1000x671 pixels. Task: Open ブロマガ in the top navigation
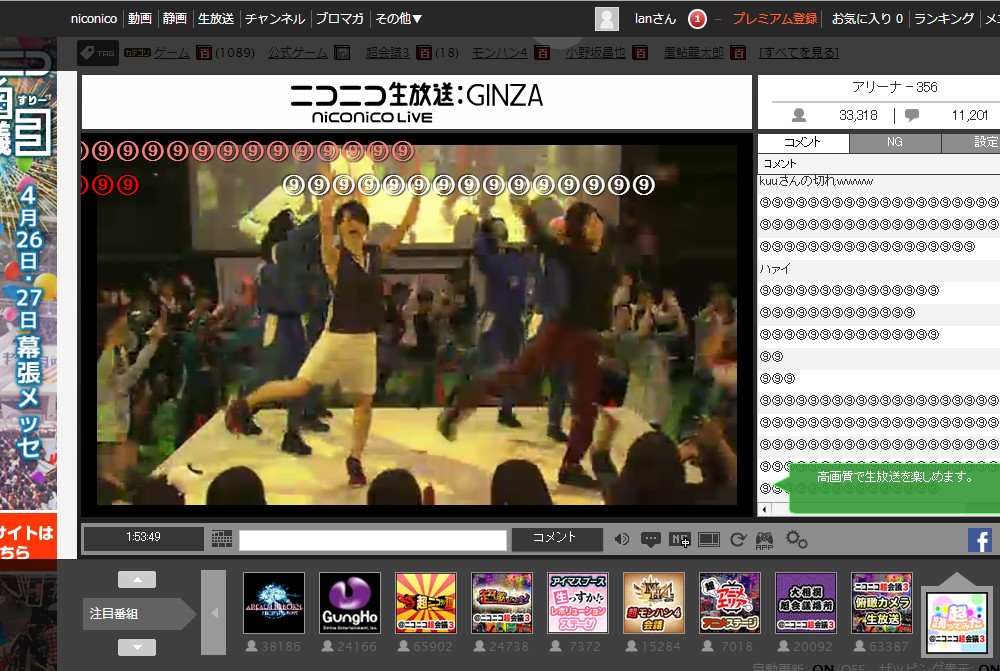[x=339, y=18]
